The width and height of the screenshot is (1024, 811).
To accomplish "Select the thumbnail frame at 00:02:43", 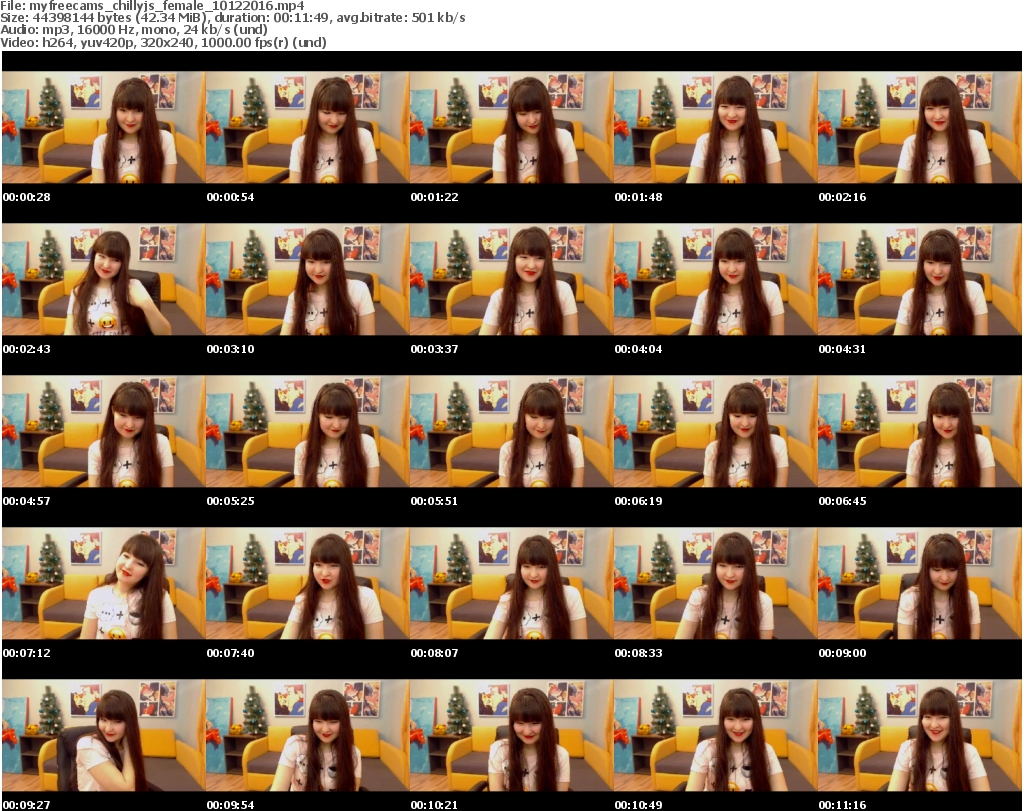I will tap(104, 279).
